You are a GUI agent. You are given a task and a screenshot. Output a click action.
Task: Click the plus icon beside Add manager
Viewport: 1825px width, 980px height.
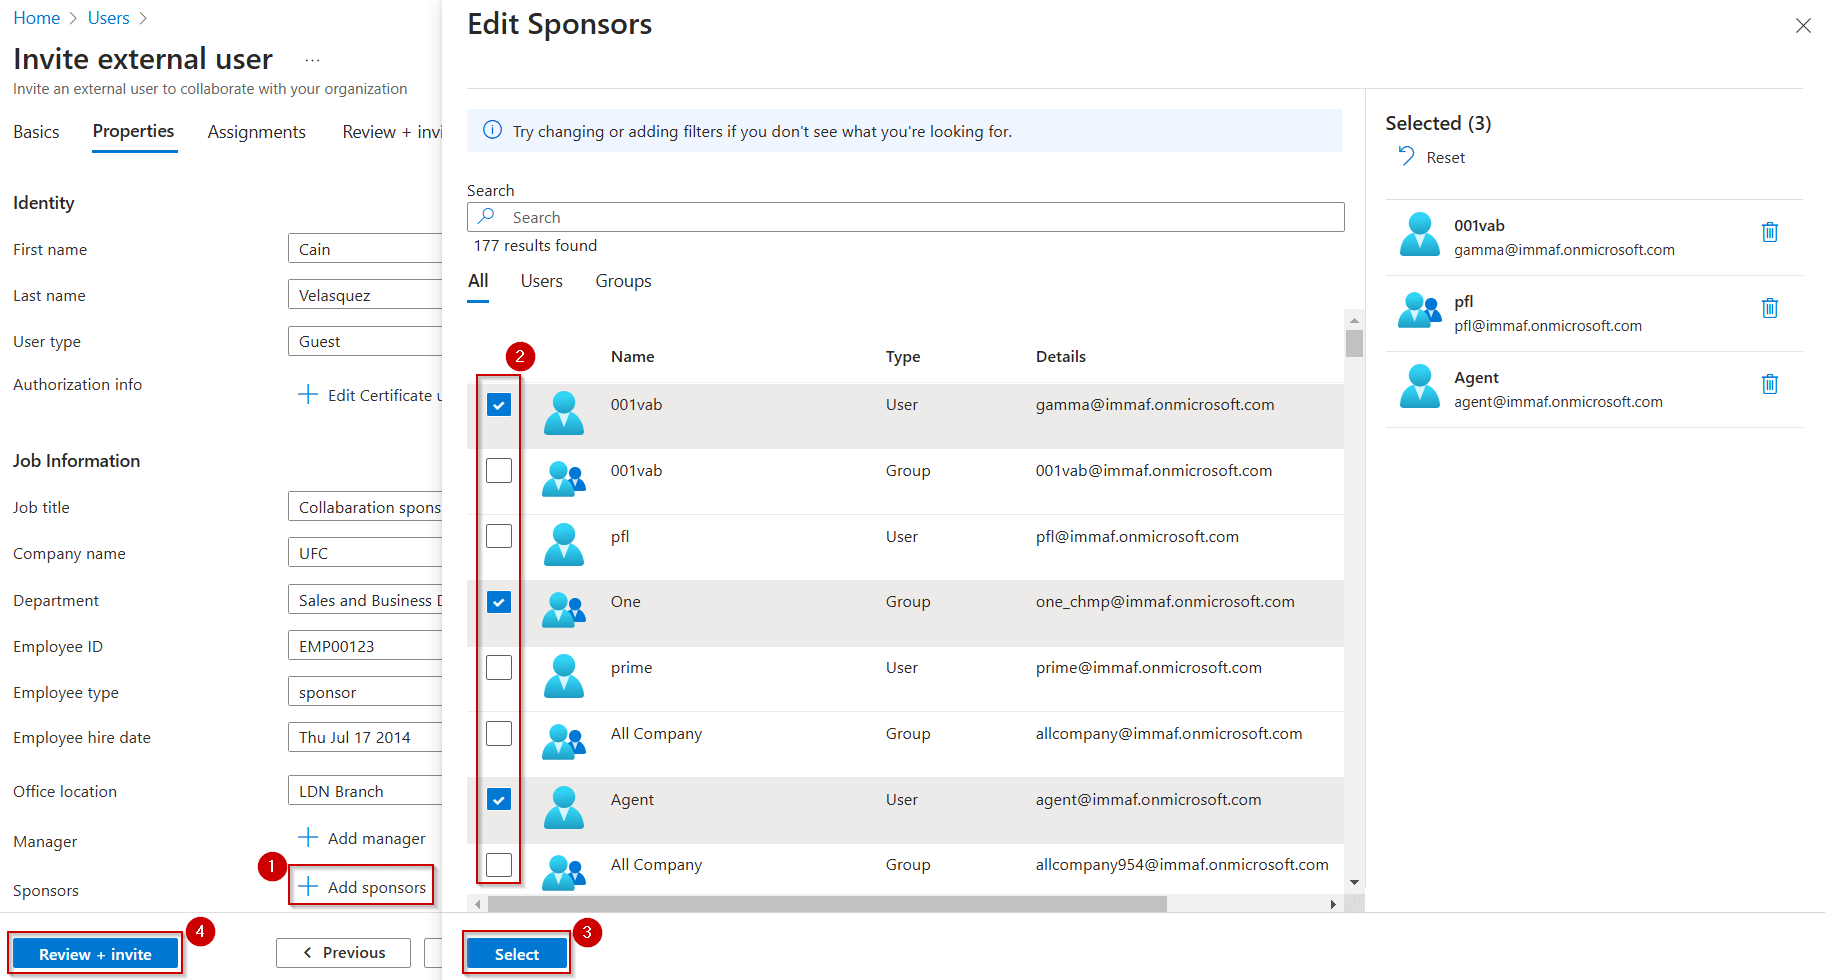point(307,838)
